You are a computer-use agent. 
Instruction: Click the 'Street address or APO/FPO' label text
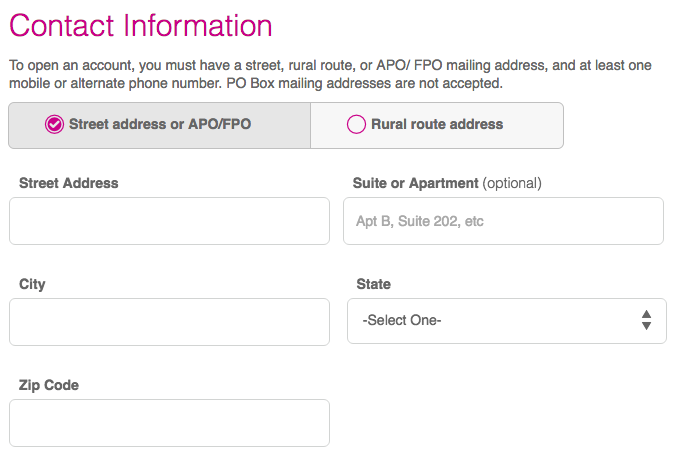tap(160, 124)
